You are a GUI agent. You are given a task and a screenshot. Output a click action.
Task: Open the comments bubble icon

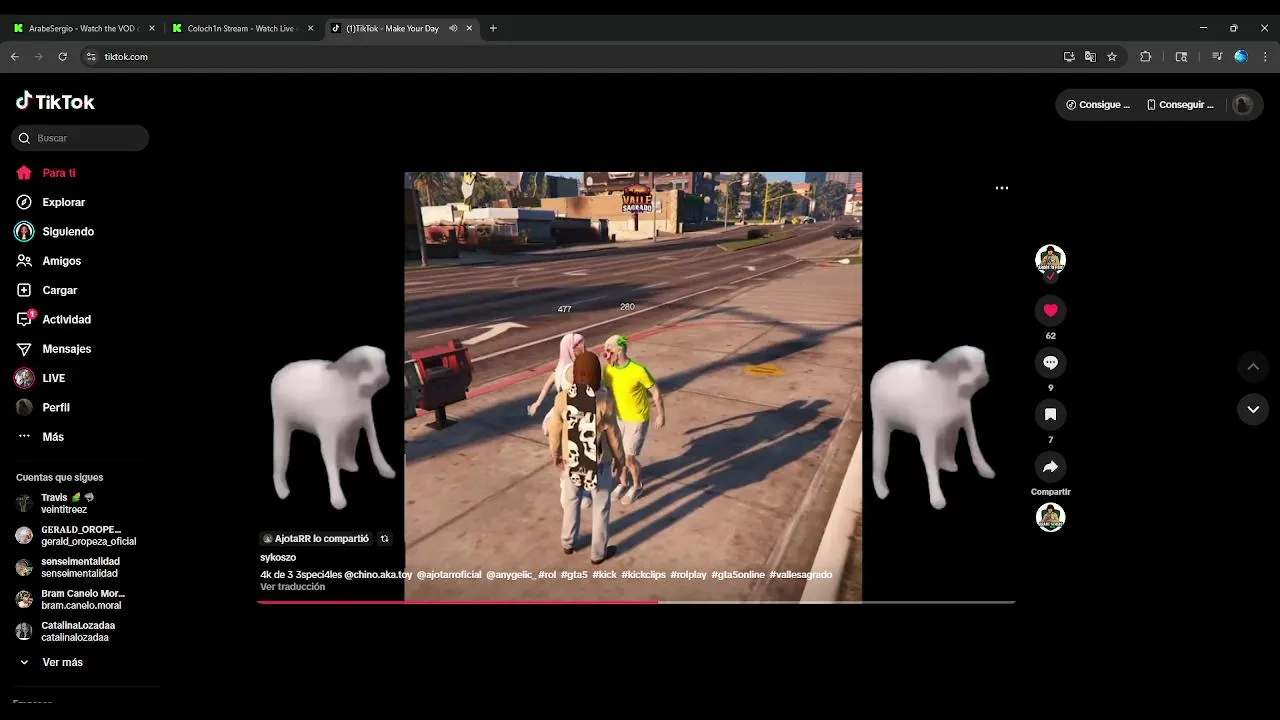click(1050, 362)
